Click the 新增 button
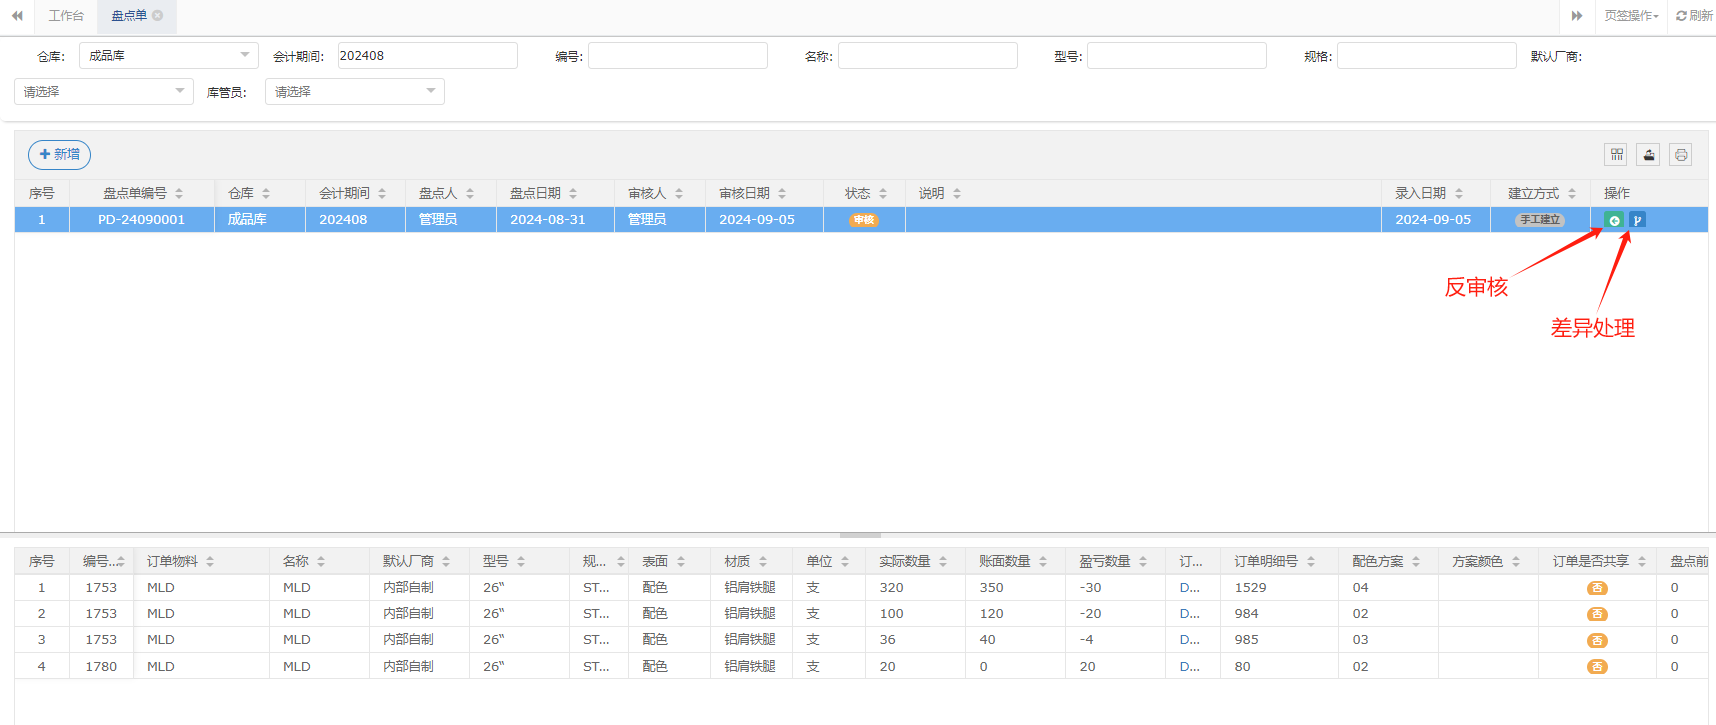Screen dimensions: 1716x725 (x=59, y=154)
